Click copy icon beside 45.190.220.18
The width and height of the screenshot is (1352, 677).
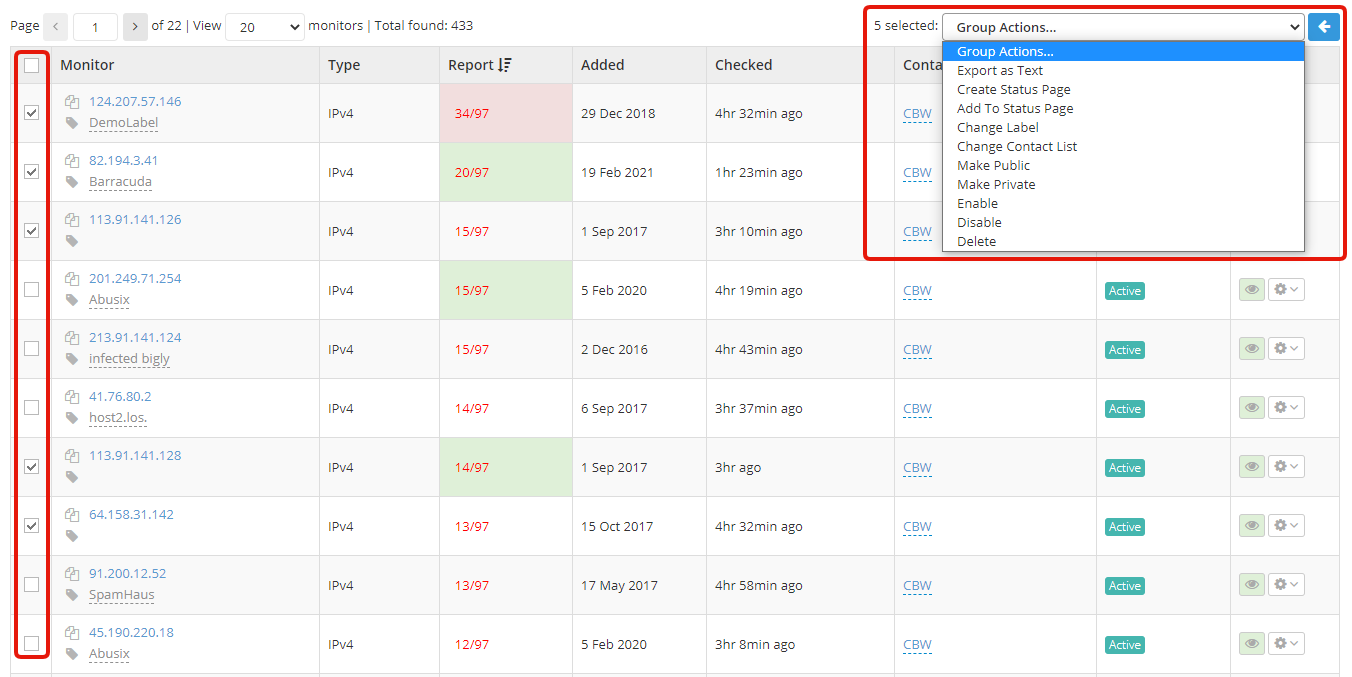click(72, 633)
